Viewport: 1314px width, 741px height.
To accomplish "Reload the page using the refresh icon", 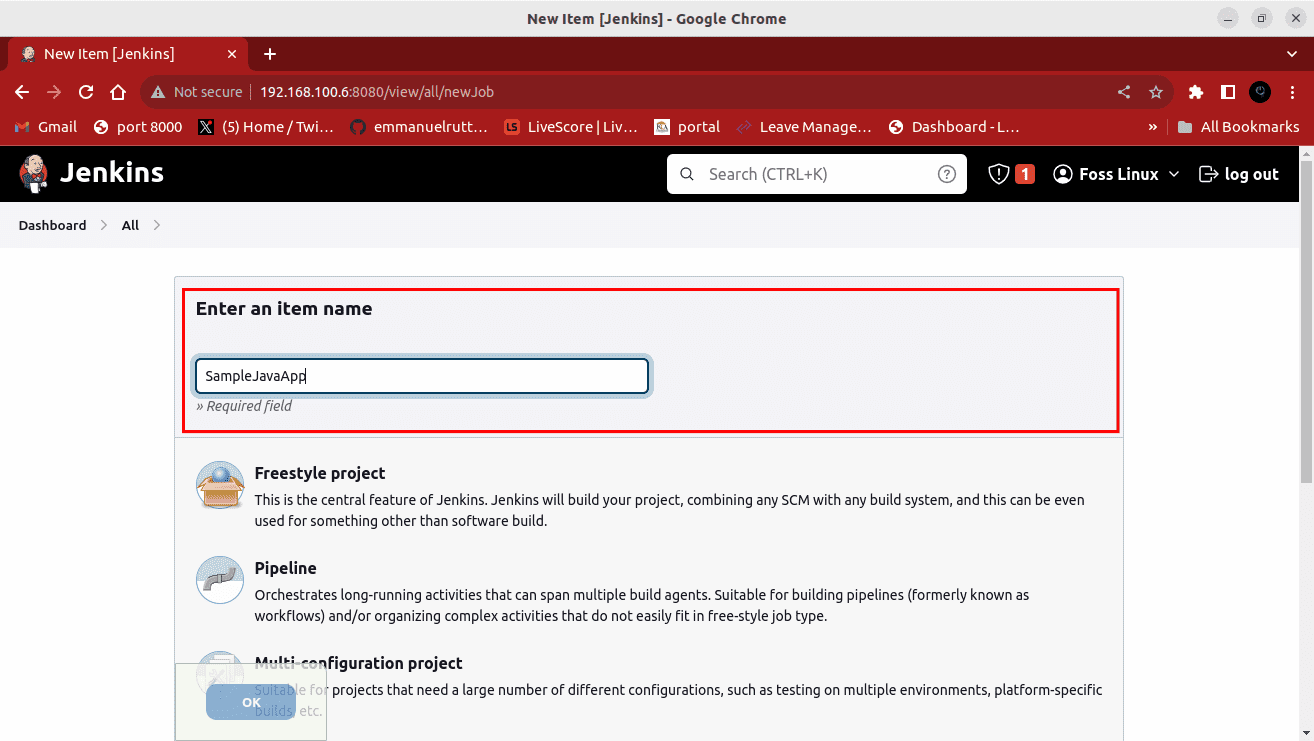I will [86, 92].
